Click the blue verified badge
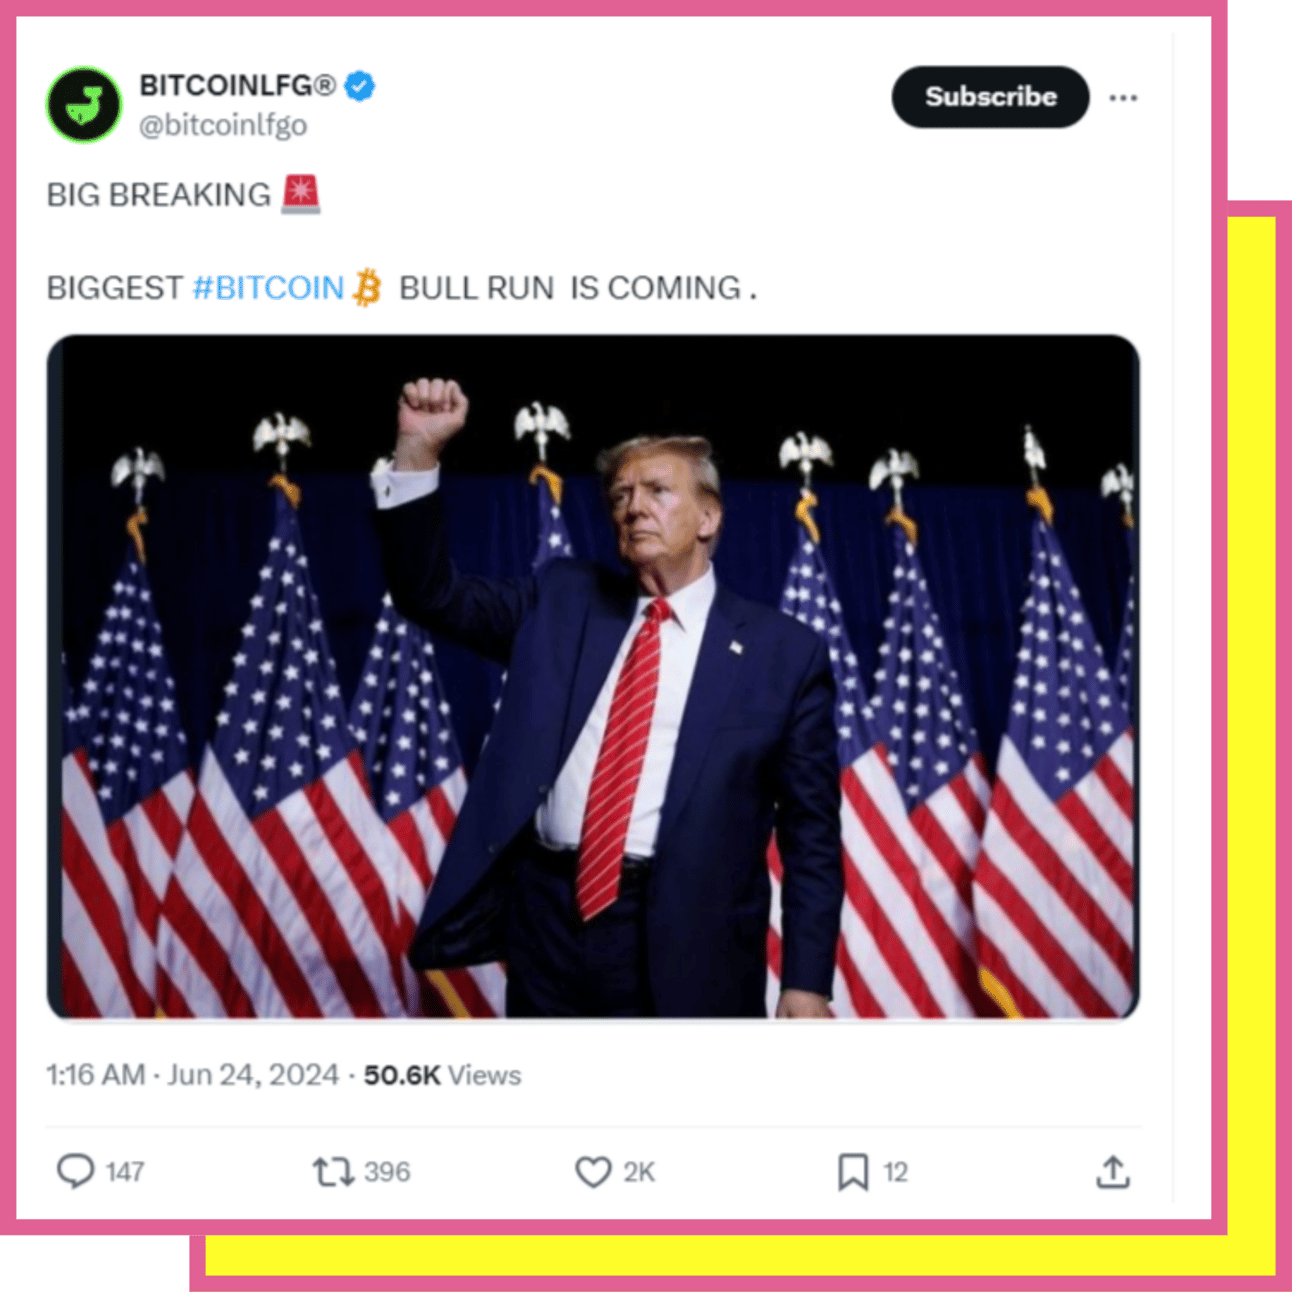This screenshot has width=1292, height=1292. (x=360, y=86)
